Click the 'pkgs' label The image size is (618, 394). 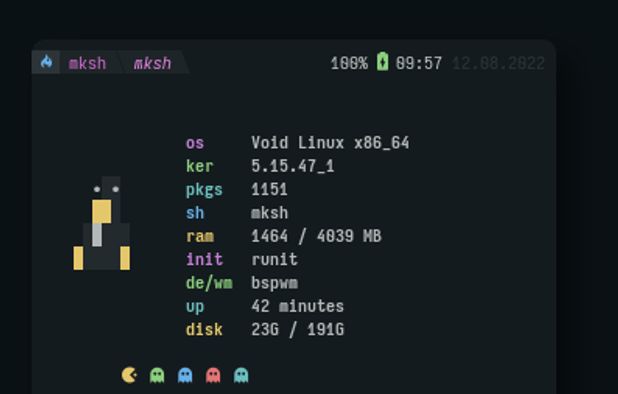(204, 190)
